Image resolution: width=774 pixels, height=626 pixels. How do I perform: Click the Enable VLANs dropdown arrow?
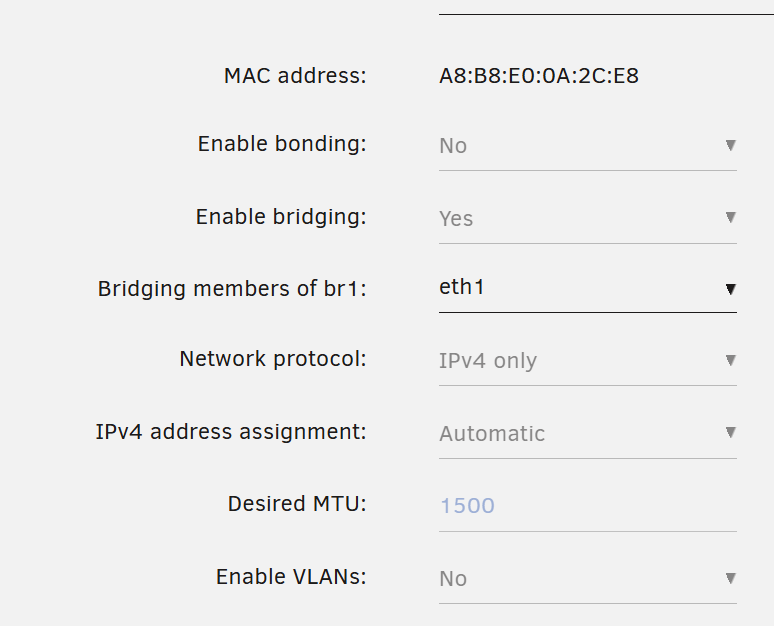(x=731, y=578)
